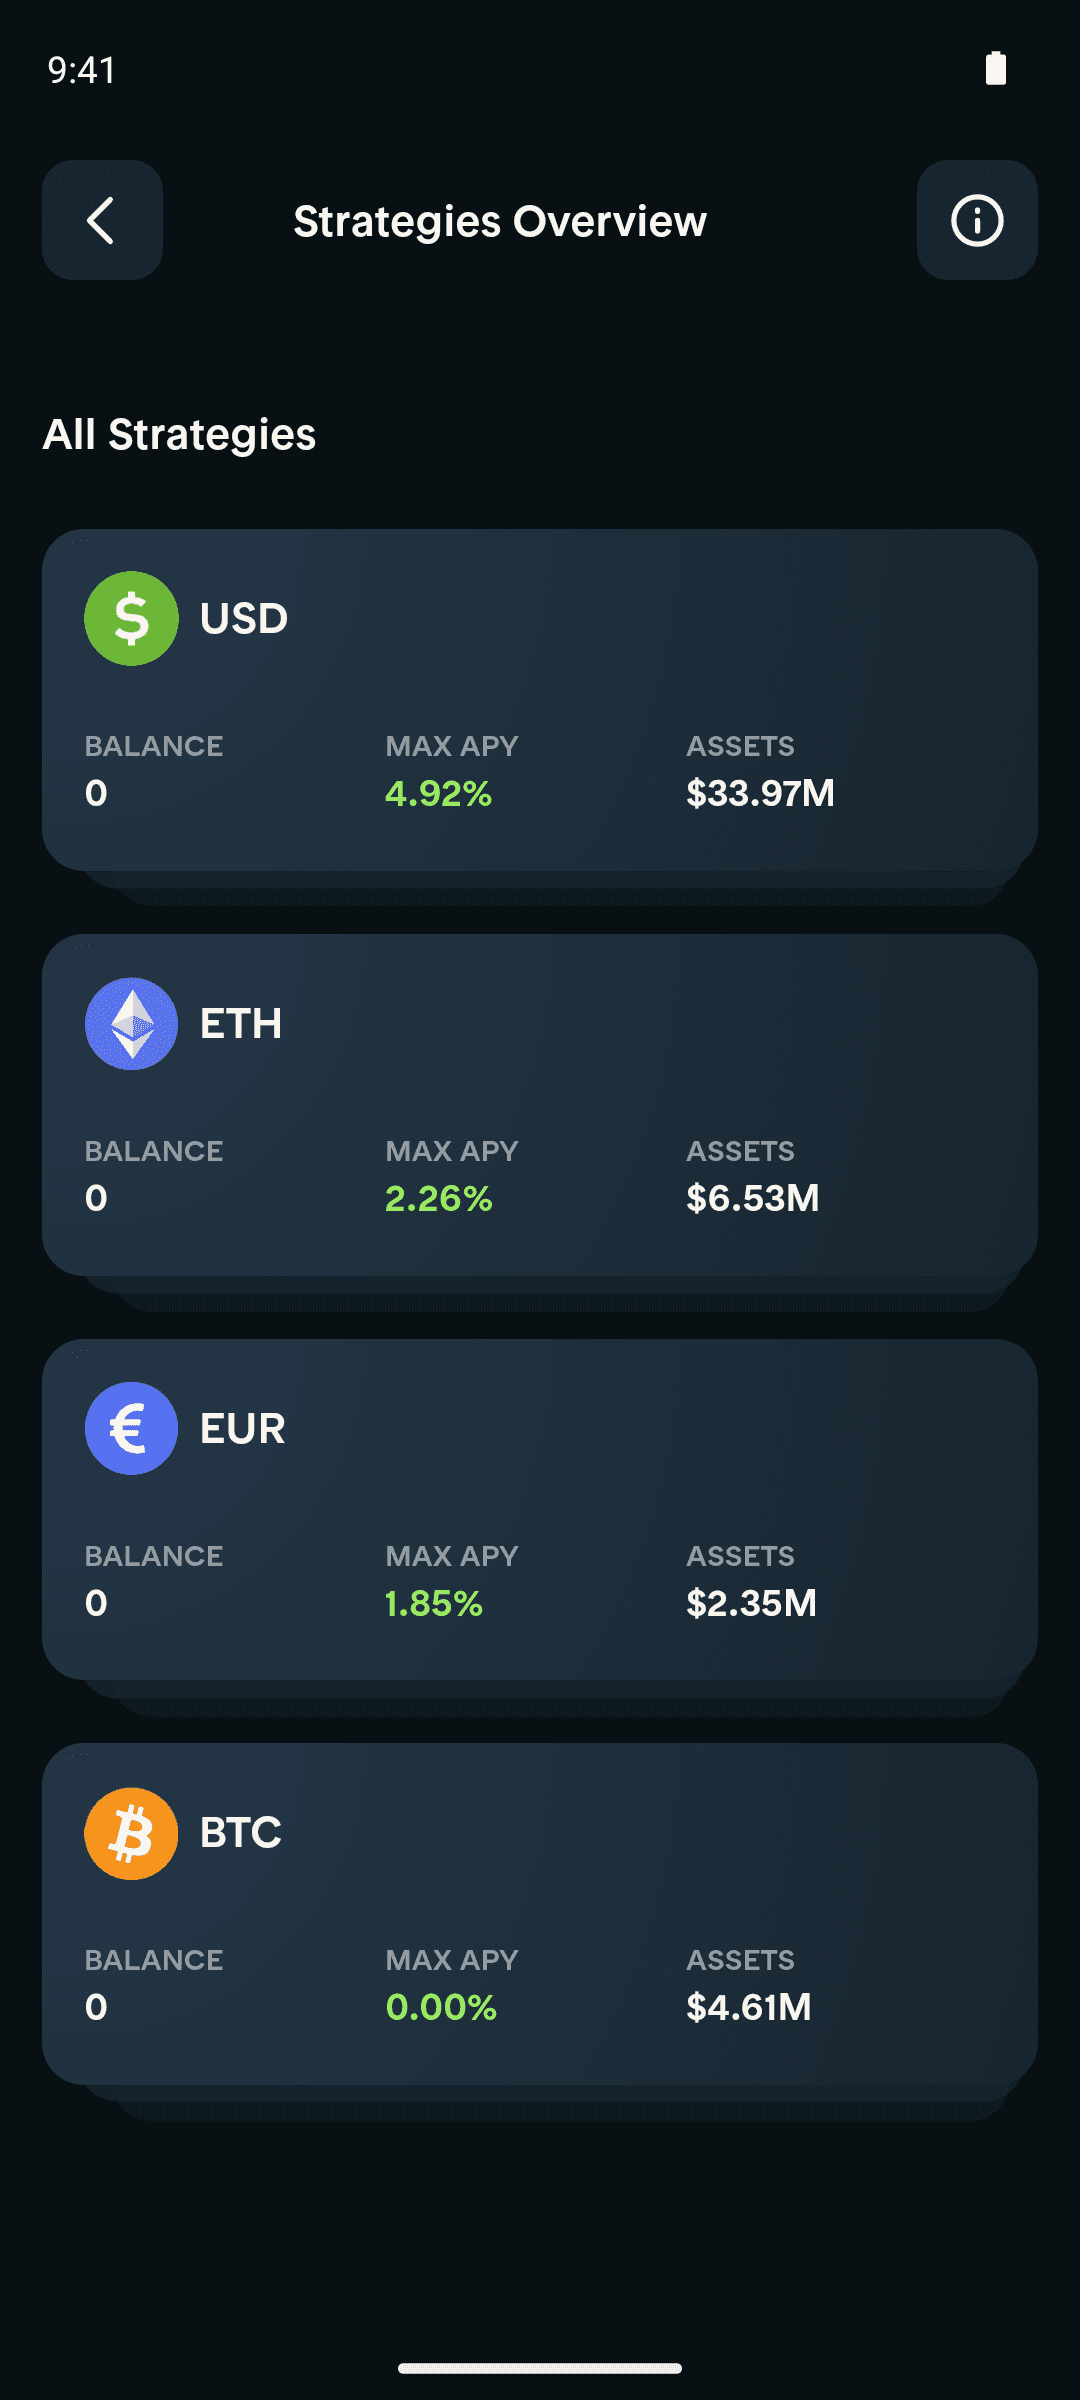Open the ETH strategy label
1080x2400 pixels.
(241, 1023)
